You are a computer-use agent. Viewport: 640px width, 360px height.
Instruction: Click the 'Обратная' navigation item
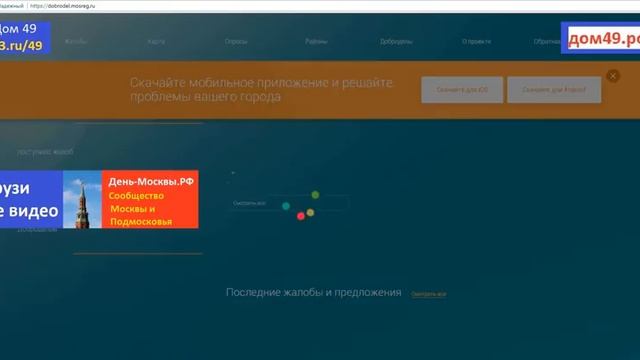547,42
